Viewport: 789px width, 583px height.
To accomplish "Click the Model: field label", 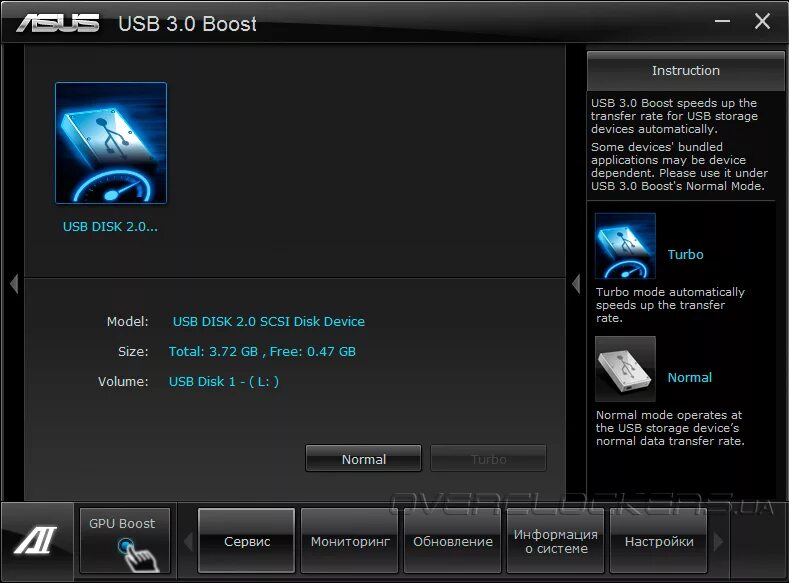I will pyautogui.click(x=127, y=321).
